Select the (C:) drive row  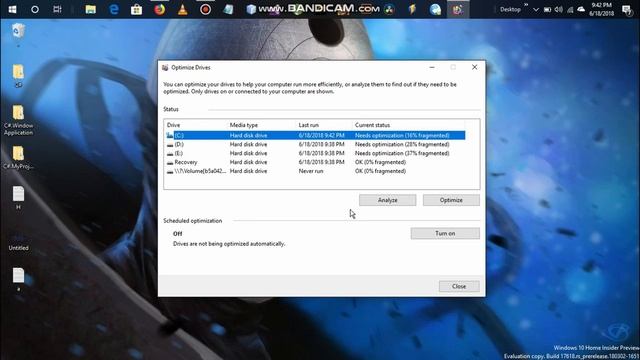(315, 135)
